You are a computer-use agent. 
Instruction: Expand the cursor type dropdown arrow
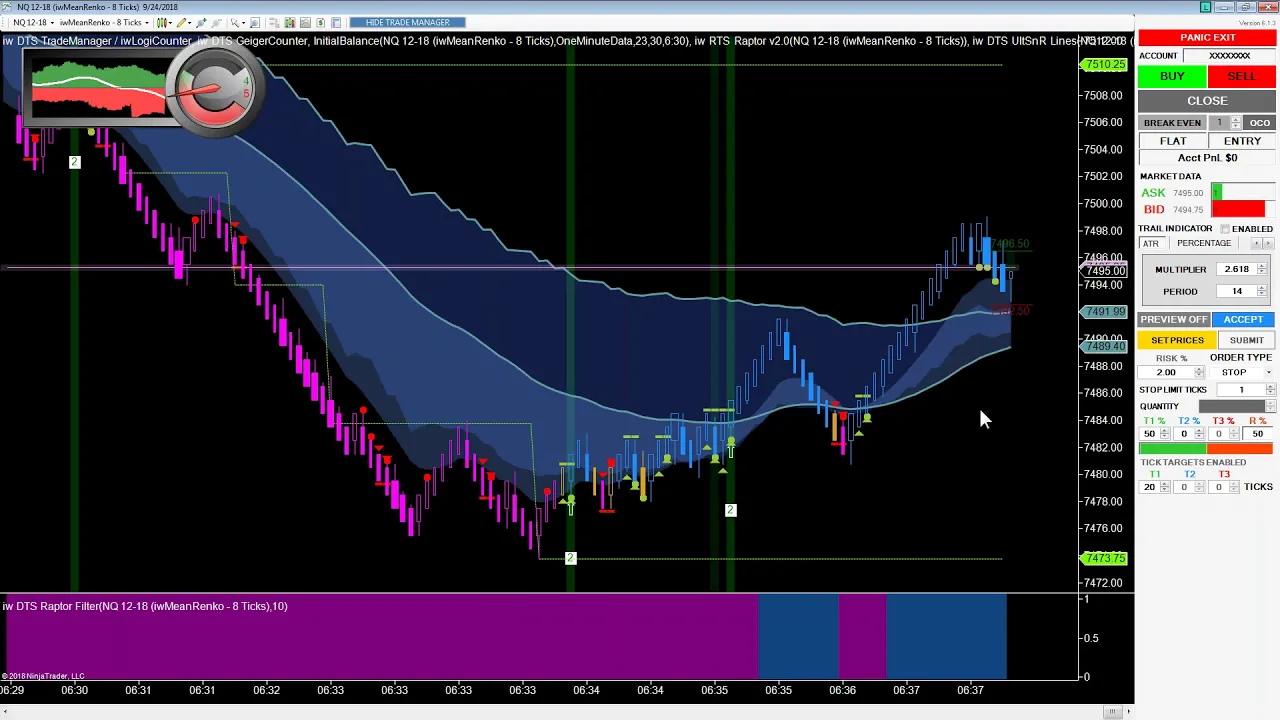tap(244, 22)
